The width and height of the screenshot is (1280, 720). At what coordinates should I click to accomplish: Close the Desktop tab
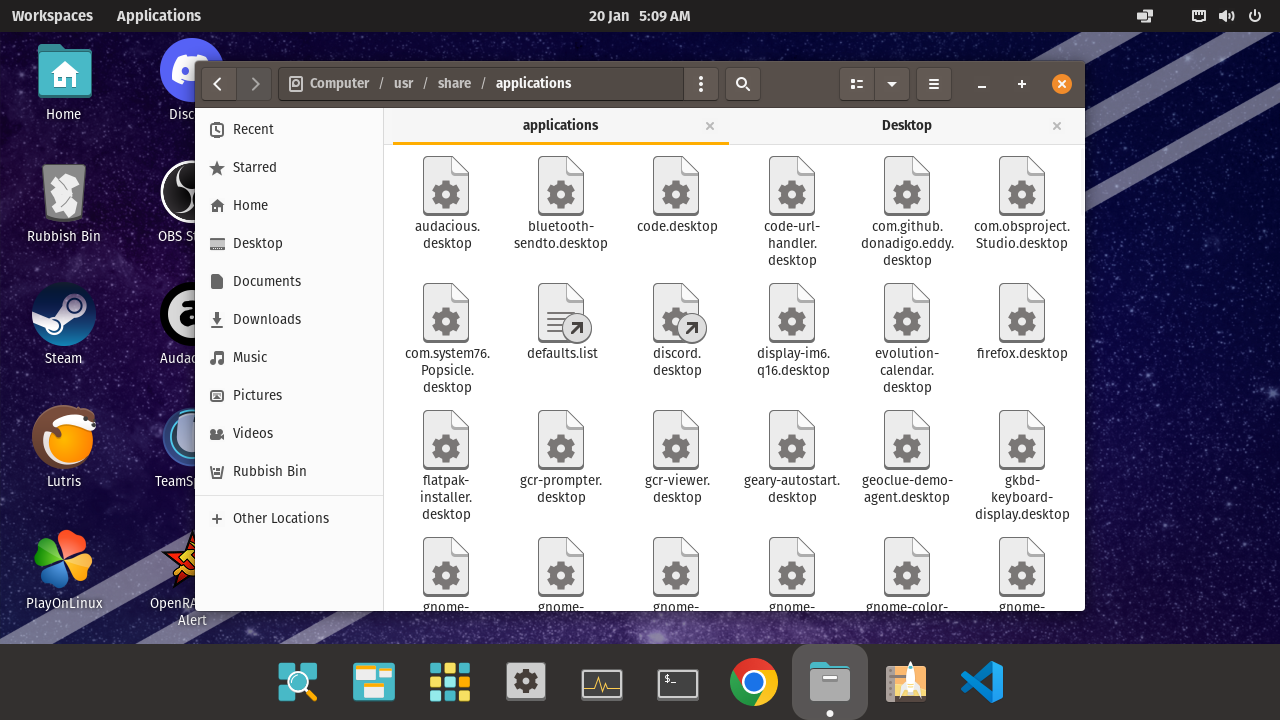tap(1057, 126)
